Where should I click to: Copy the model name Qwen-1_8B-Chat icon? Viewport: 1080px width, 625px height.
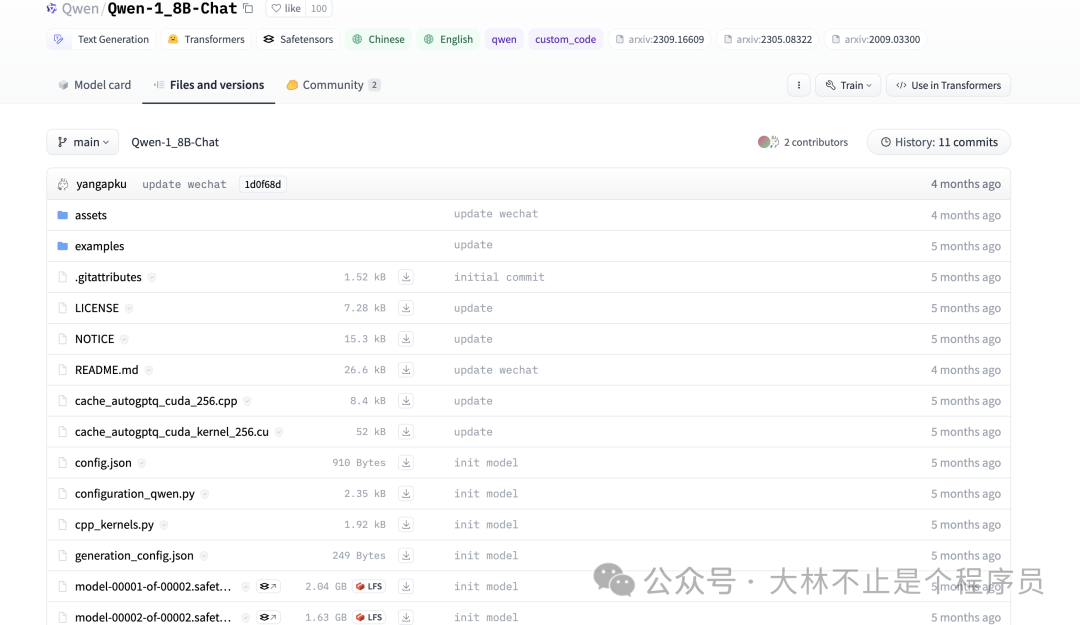(x=248, y=9)
